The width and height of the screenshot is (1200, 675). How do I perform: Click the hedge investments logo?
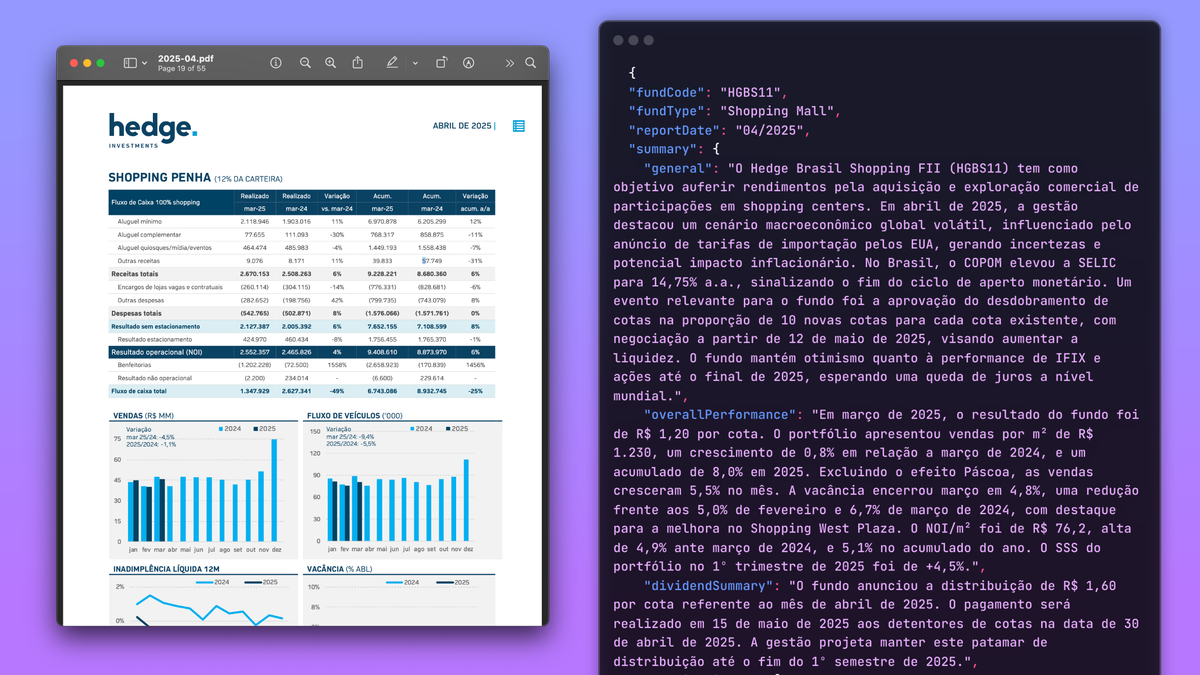(153, 131)
